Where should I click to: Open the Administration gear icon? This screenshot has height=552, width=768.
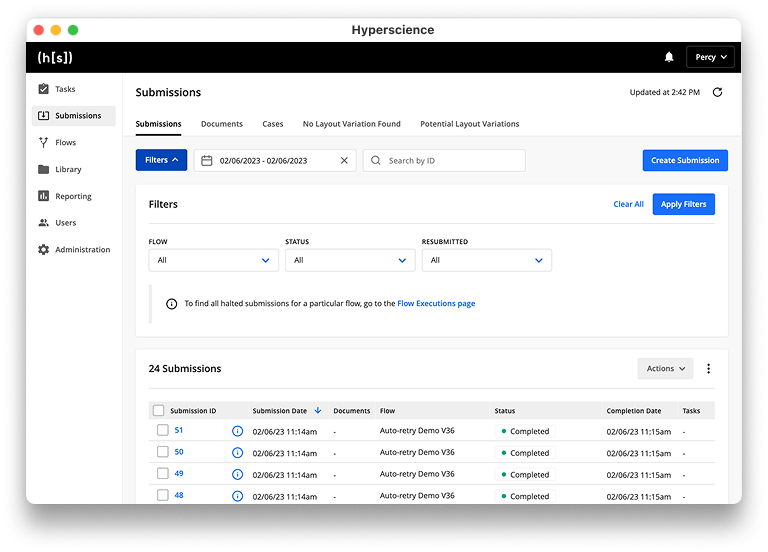(x=44, y=249)
